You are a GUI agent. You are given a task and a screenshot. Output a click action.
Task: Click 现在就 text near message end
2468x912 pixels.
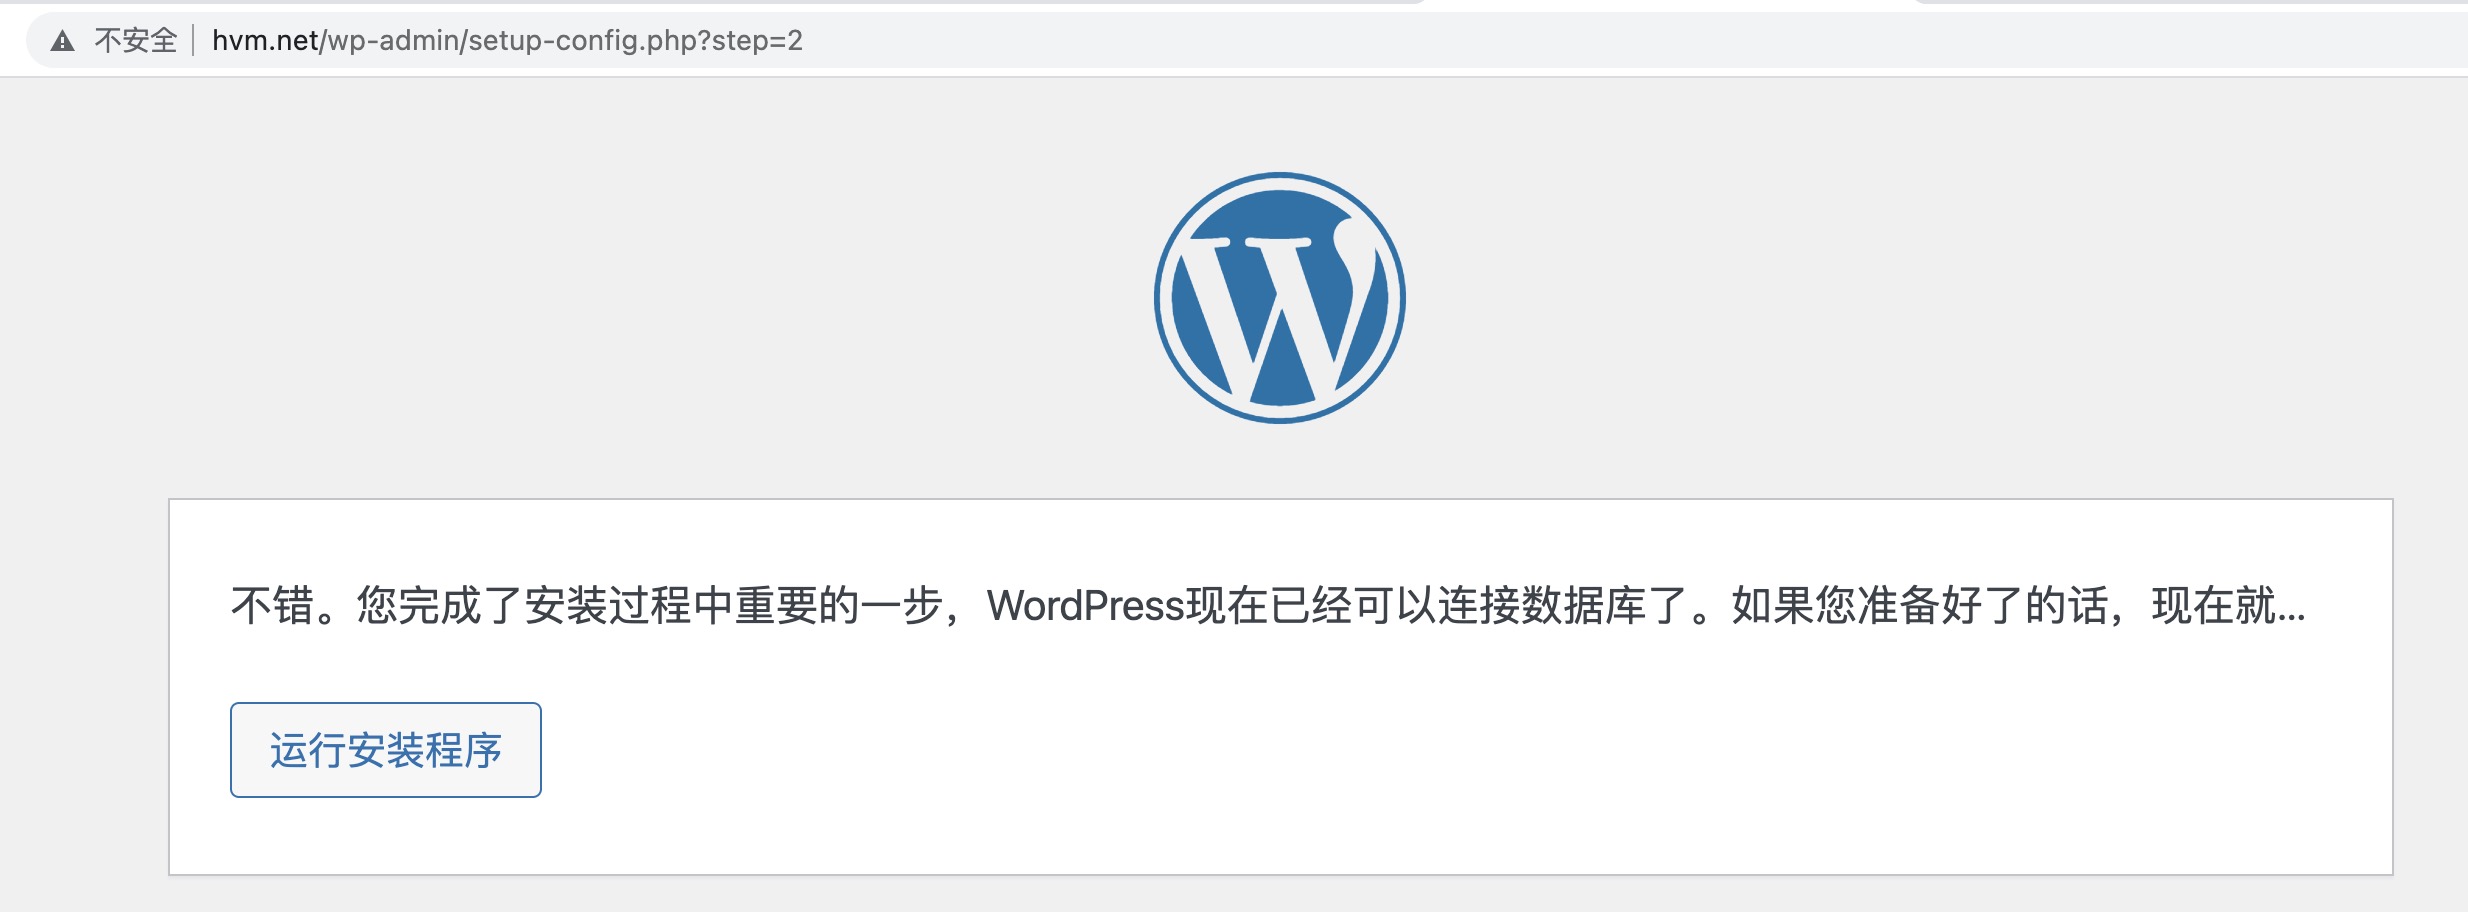tap(2214, 606)
